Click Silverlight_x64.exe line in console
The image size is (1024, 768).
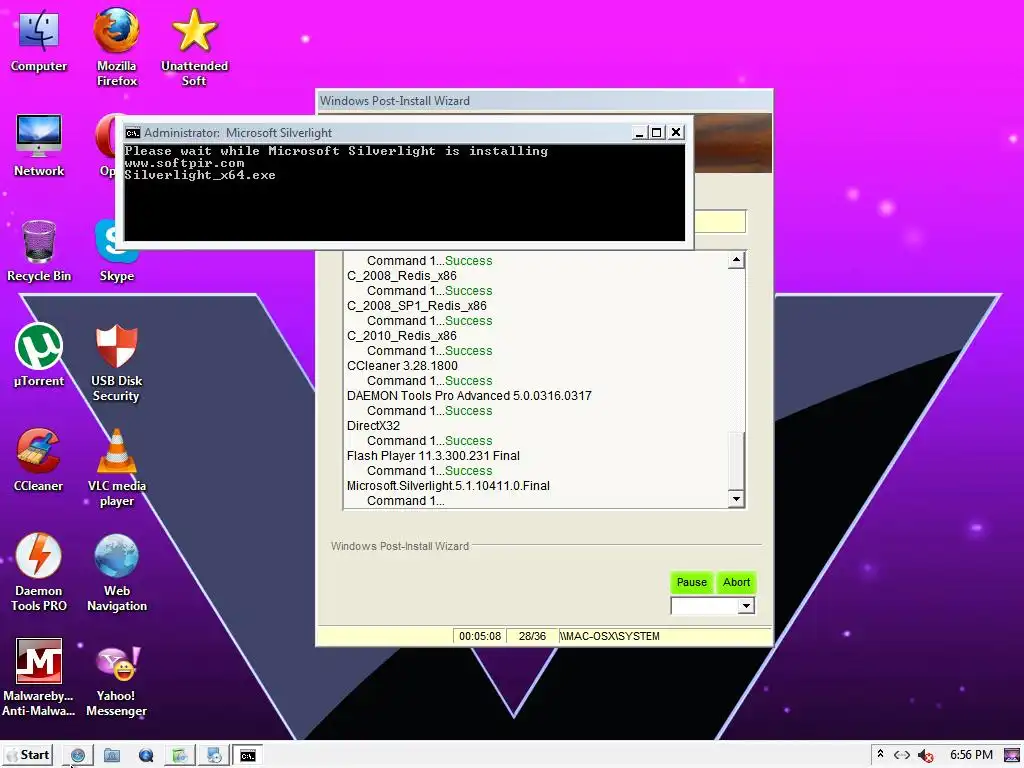coord(200,175)
